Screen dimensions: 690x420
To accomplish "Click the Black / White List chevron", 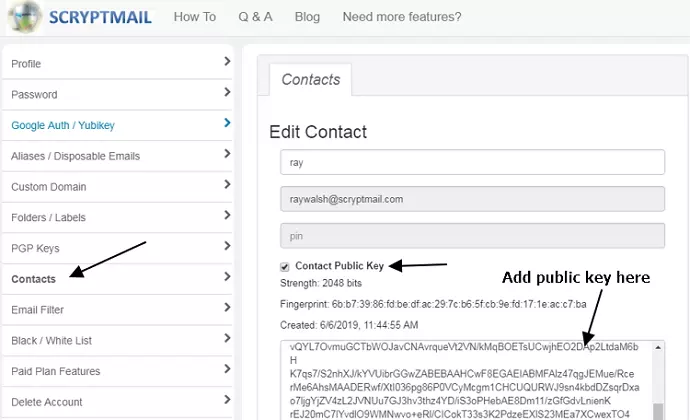I will click(x=227, y=340).
